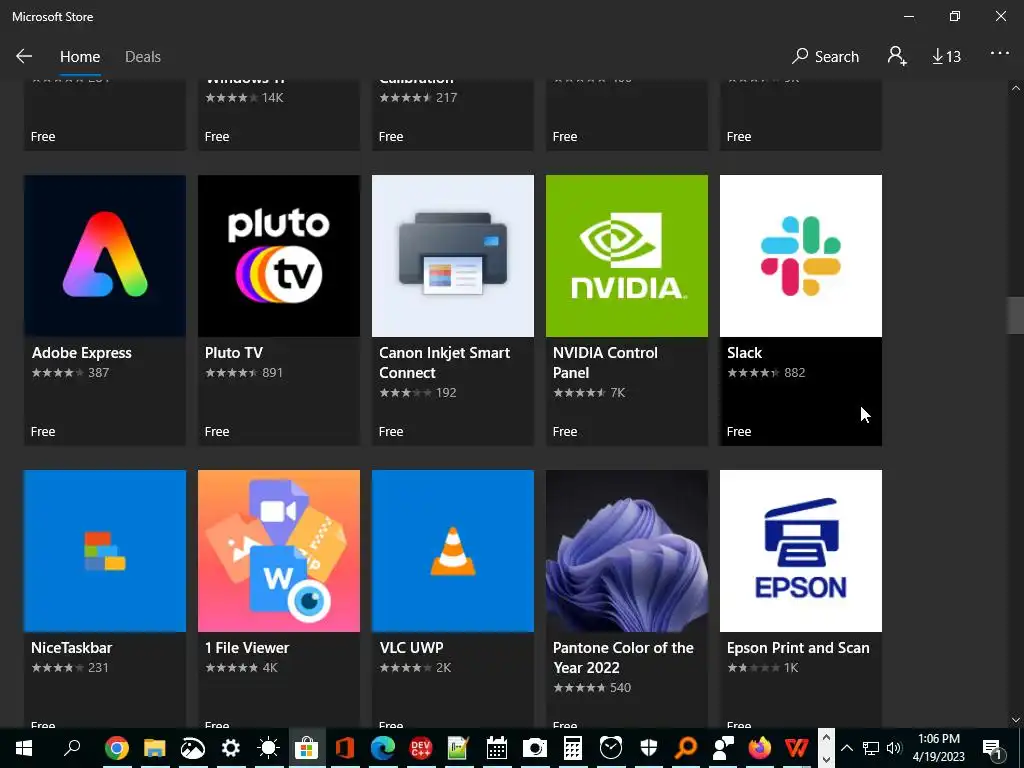Click the 891 rating count of Pluto TV
Screen dimensions: 1024x768
point(272,373)
